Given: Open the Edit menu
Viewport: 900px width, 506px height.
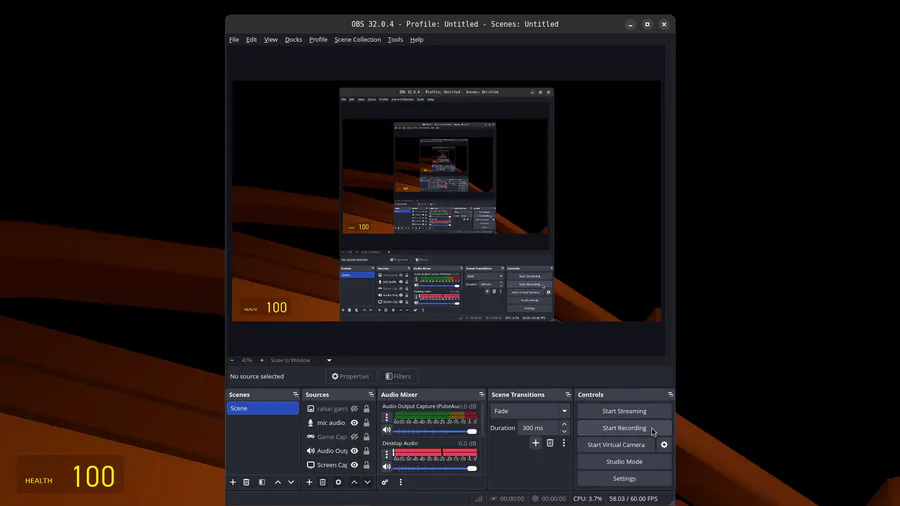Looking at the screenshot, I should pyautogui.click(x=251, y=40).
